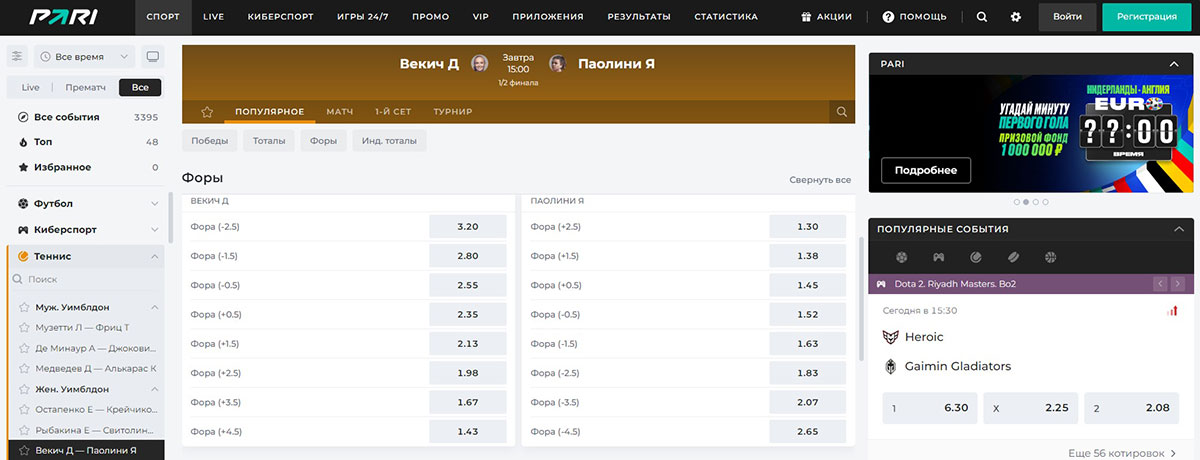Switch sidebar filter to Live

click(30, 87)
